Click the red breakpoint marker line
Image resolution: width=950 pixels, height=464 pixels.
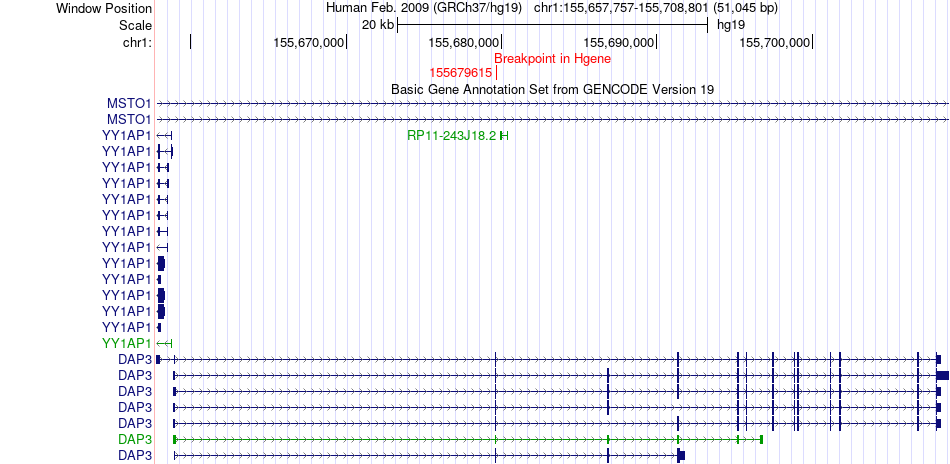tap(496, 73)
